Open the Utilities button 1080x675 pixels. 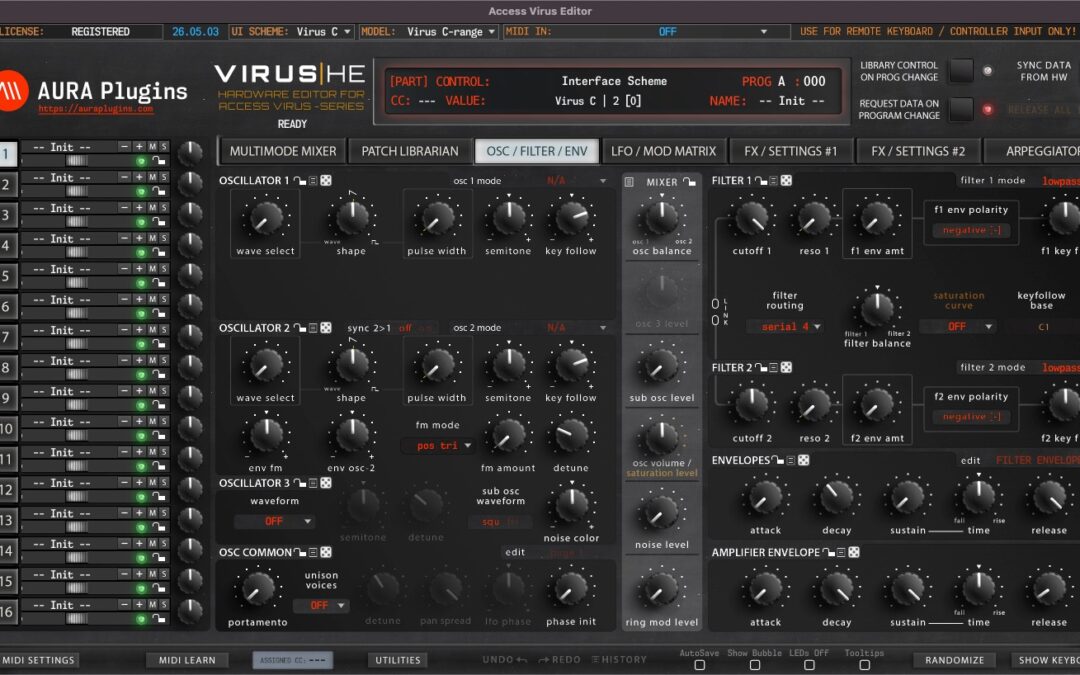pos(397,660)
